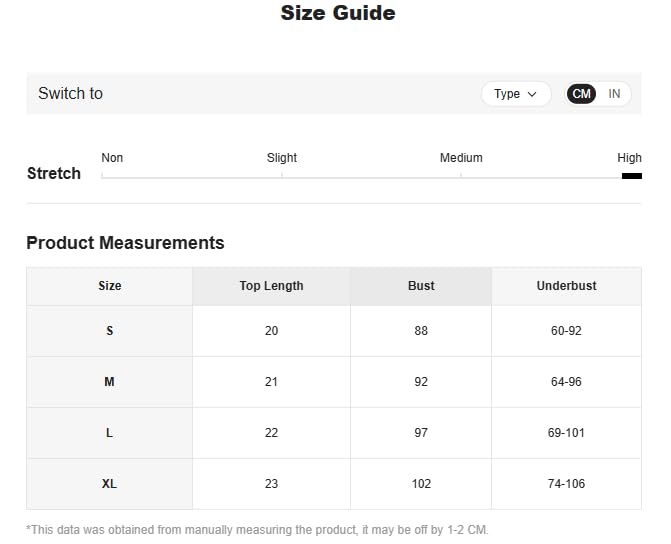Click the chevron arrow beside Type
This screenshot has width=671, height=544.
(532, 94)
